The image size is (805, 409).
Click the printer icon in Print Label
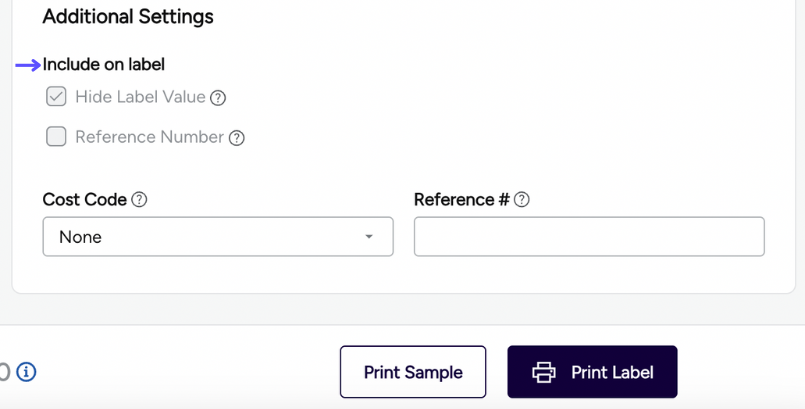[x=544, y=372]
